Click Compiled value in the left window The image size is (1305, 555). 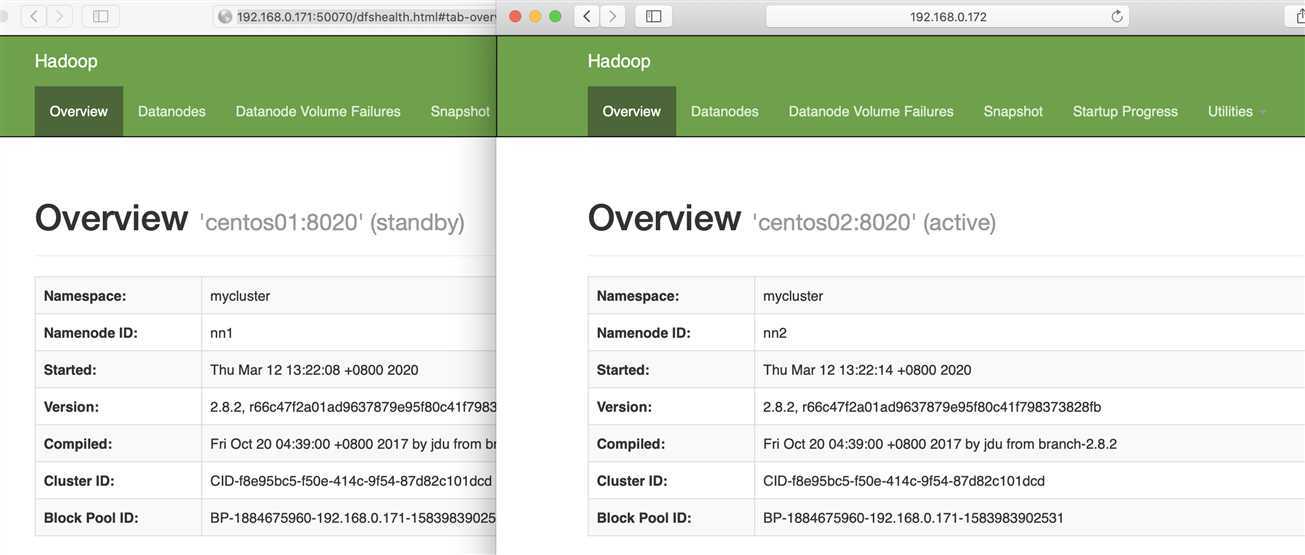353,444
